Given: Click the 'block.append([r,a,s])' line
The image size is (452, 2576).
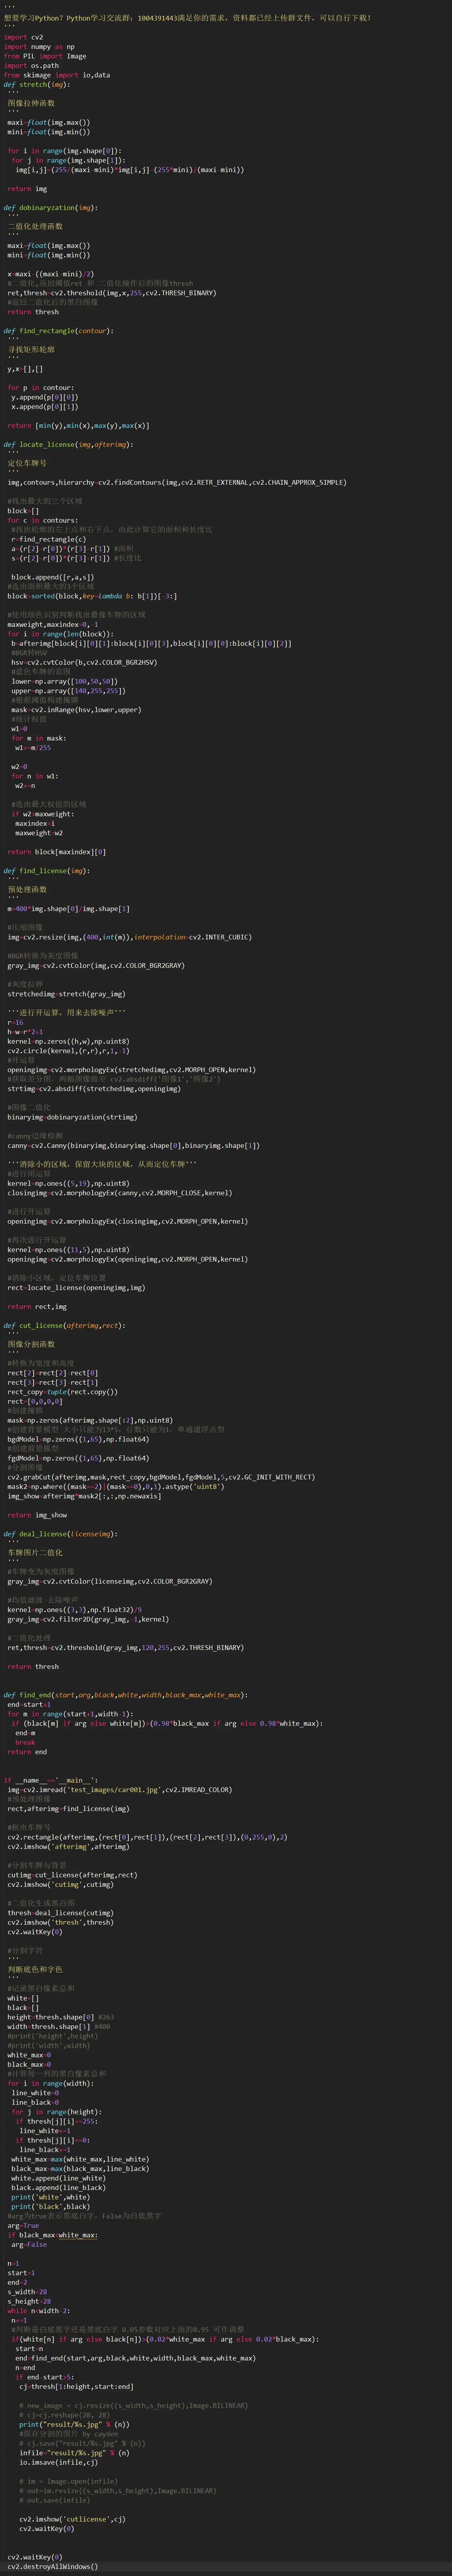Looking at the screenshot, I should (53, 577).
